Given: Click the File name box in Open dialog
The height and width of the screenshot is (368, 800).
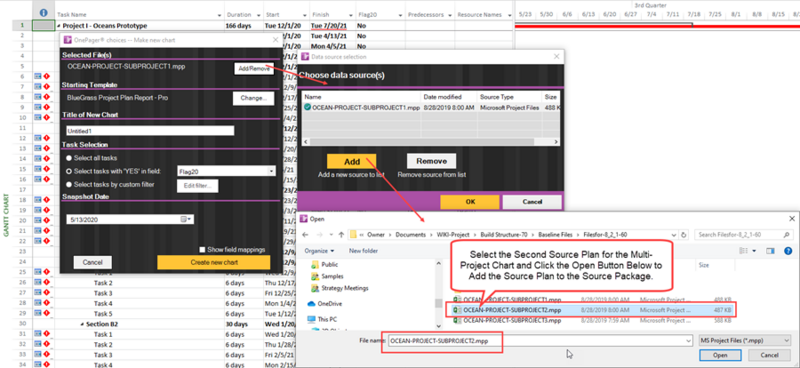Looking at the screenshot, I should [541, 340].
